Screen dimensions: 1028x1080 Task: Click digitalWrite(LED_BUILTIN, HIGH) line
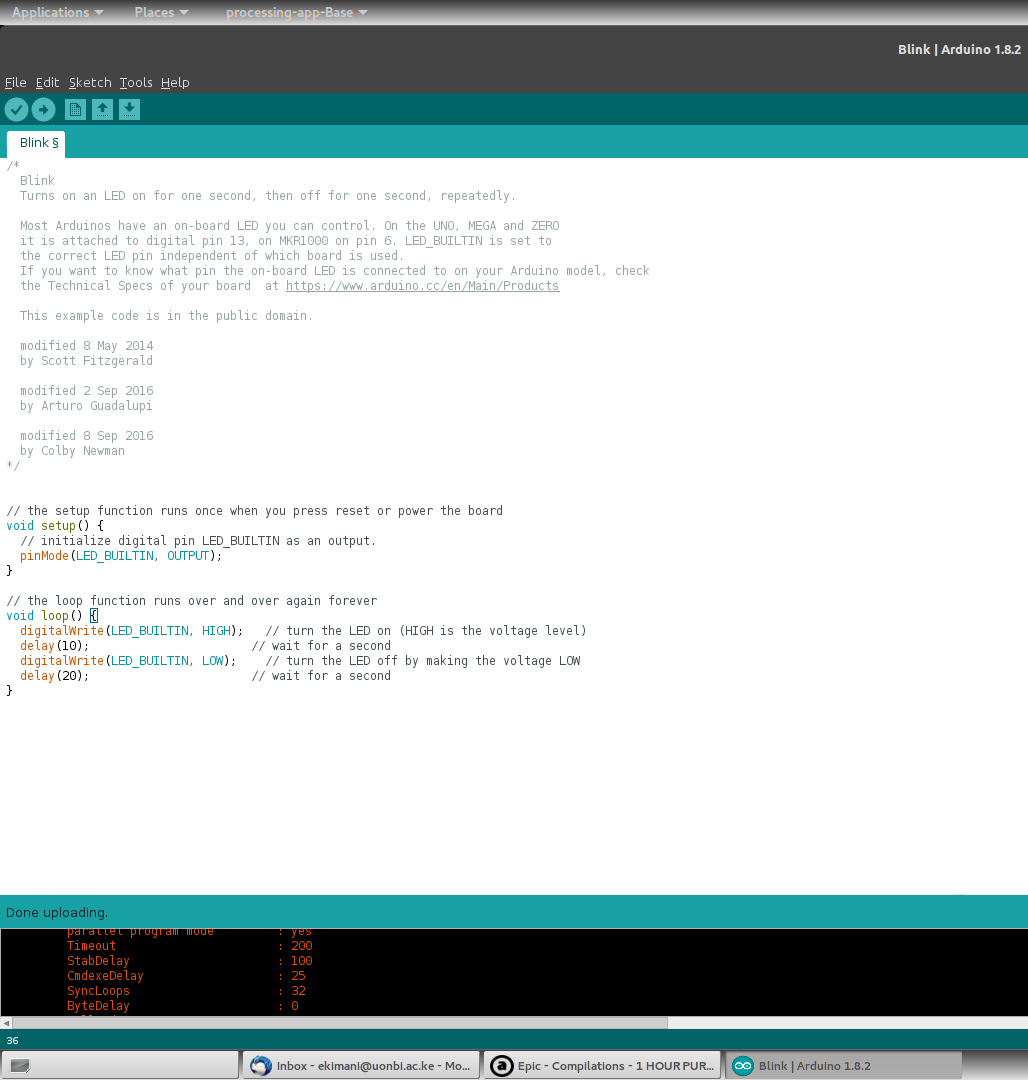click(132, 631)
